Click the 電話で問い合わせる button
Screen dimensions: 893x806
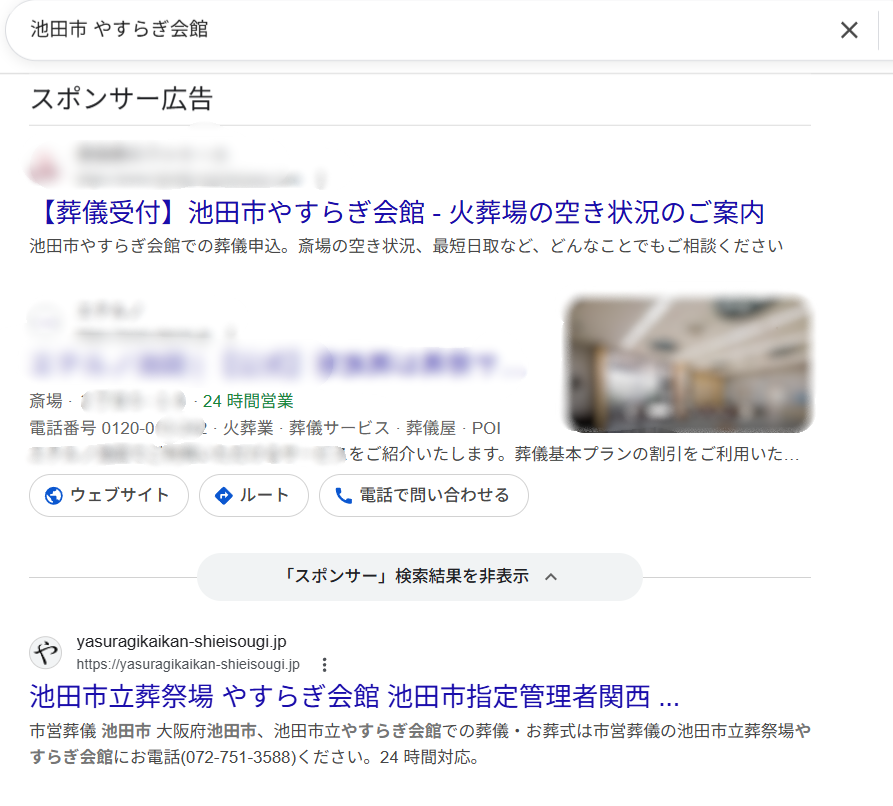click(423, 495)
